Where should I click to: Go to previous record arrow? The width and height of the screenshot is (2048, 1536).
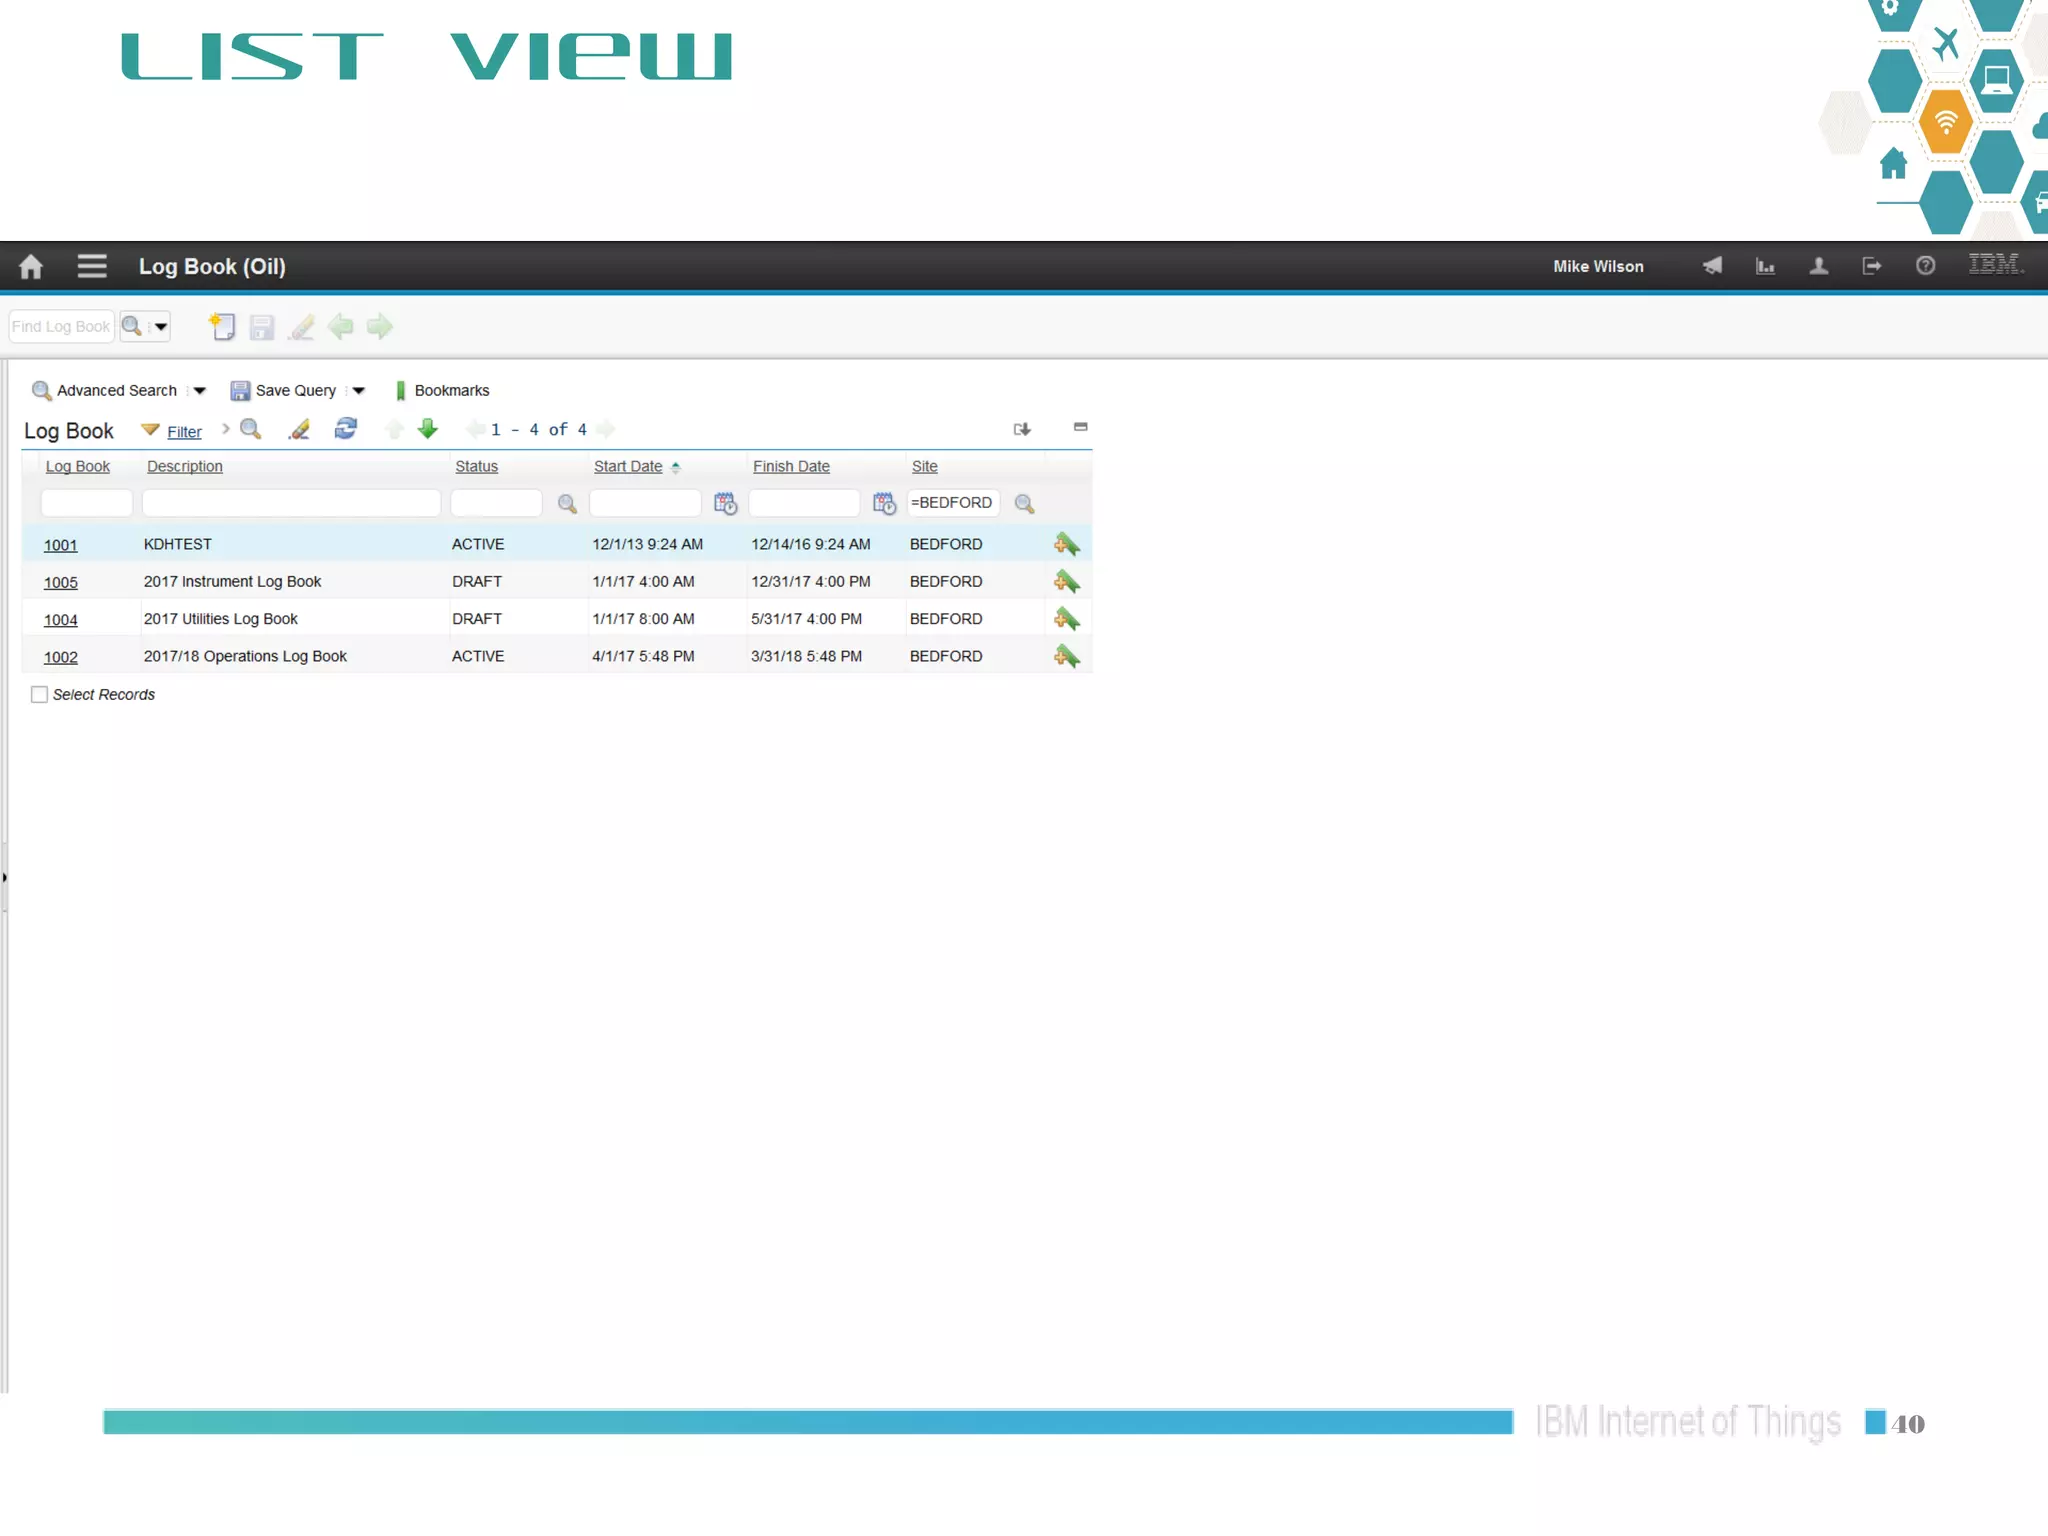[341, 326]
